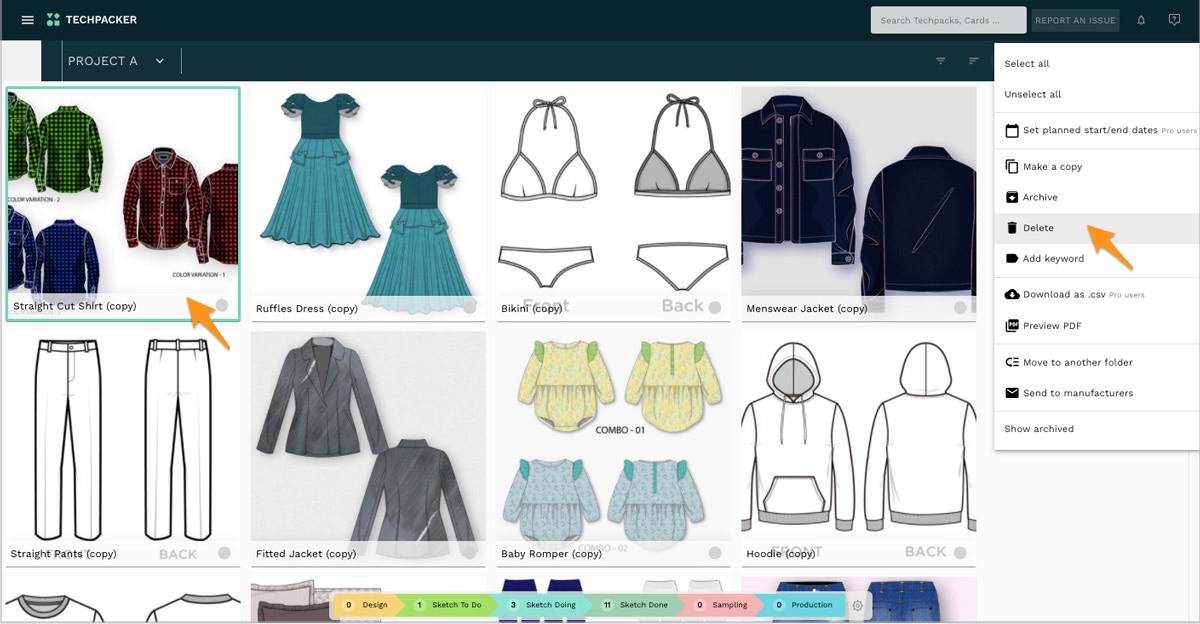Click the copy icon beside Make a copy
1200x624 pixels.
1012,166
